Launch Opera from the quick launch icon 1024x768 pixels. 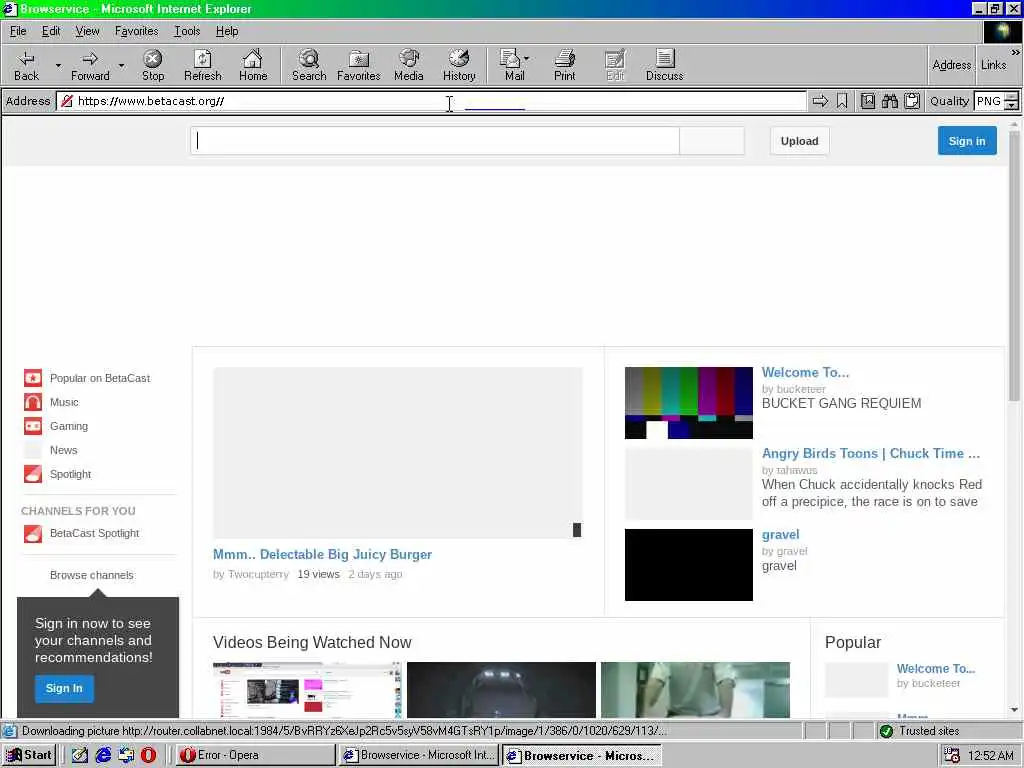pyautogui.click(x=148, y=755)
